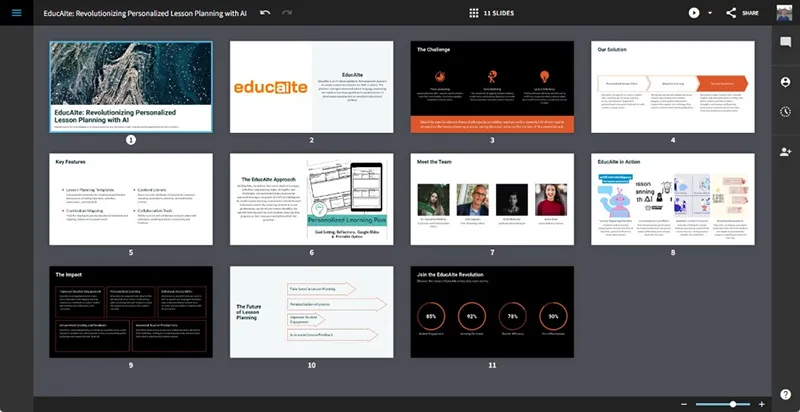800x412 pixels.
Task: Start presentation with the play button
Action: pyautogui.click(x=694, y=13)
